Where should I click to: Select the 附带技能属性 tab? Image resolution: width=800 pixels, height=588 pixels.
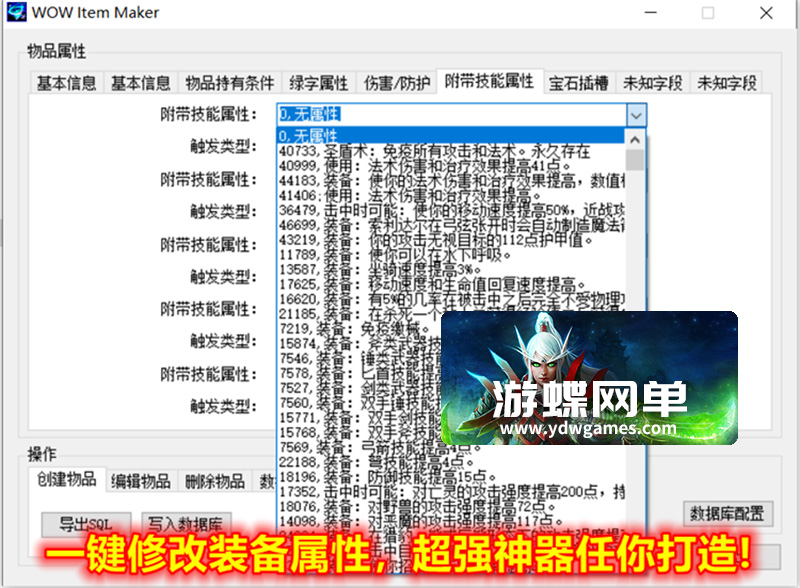(x=489, y=81)
